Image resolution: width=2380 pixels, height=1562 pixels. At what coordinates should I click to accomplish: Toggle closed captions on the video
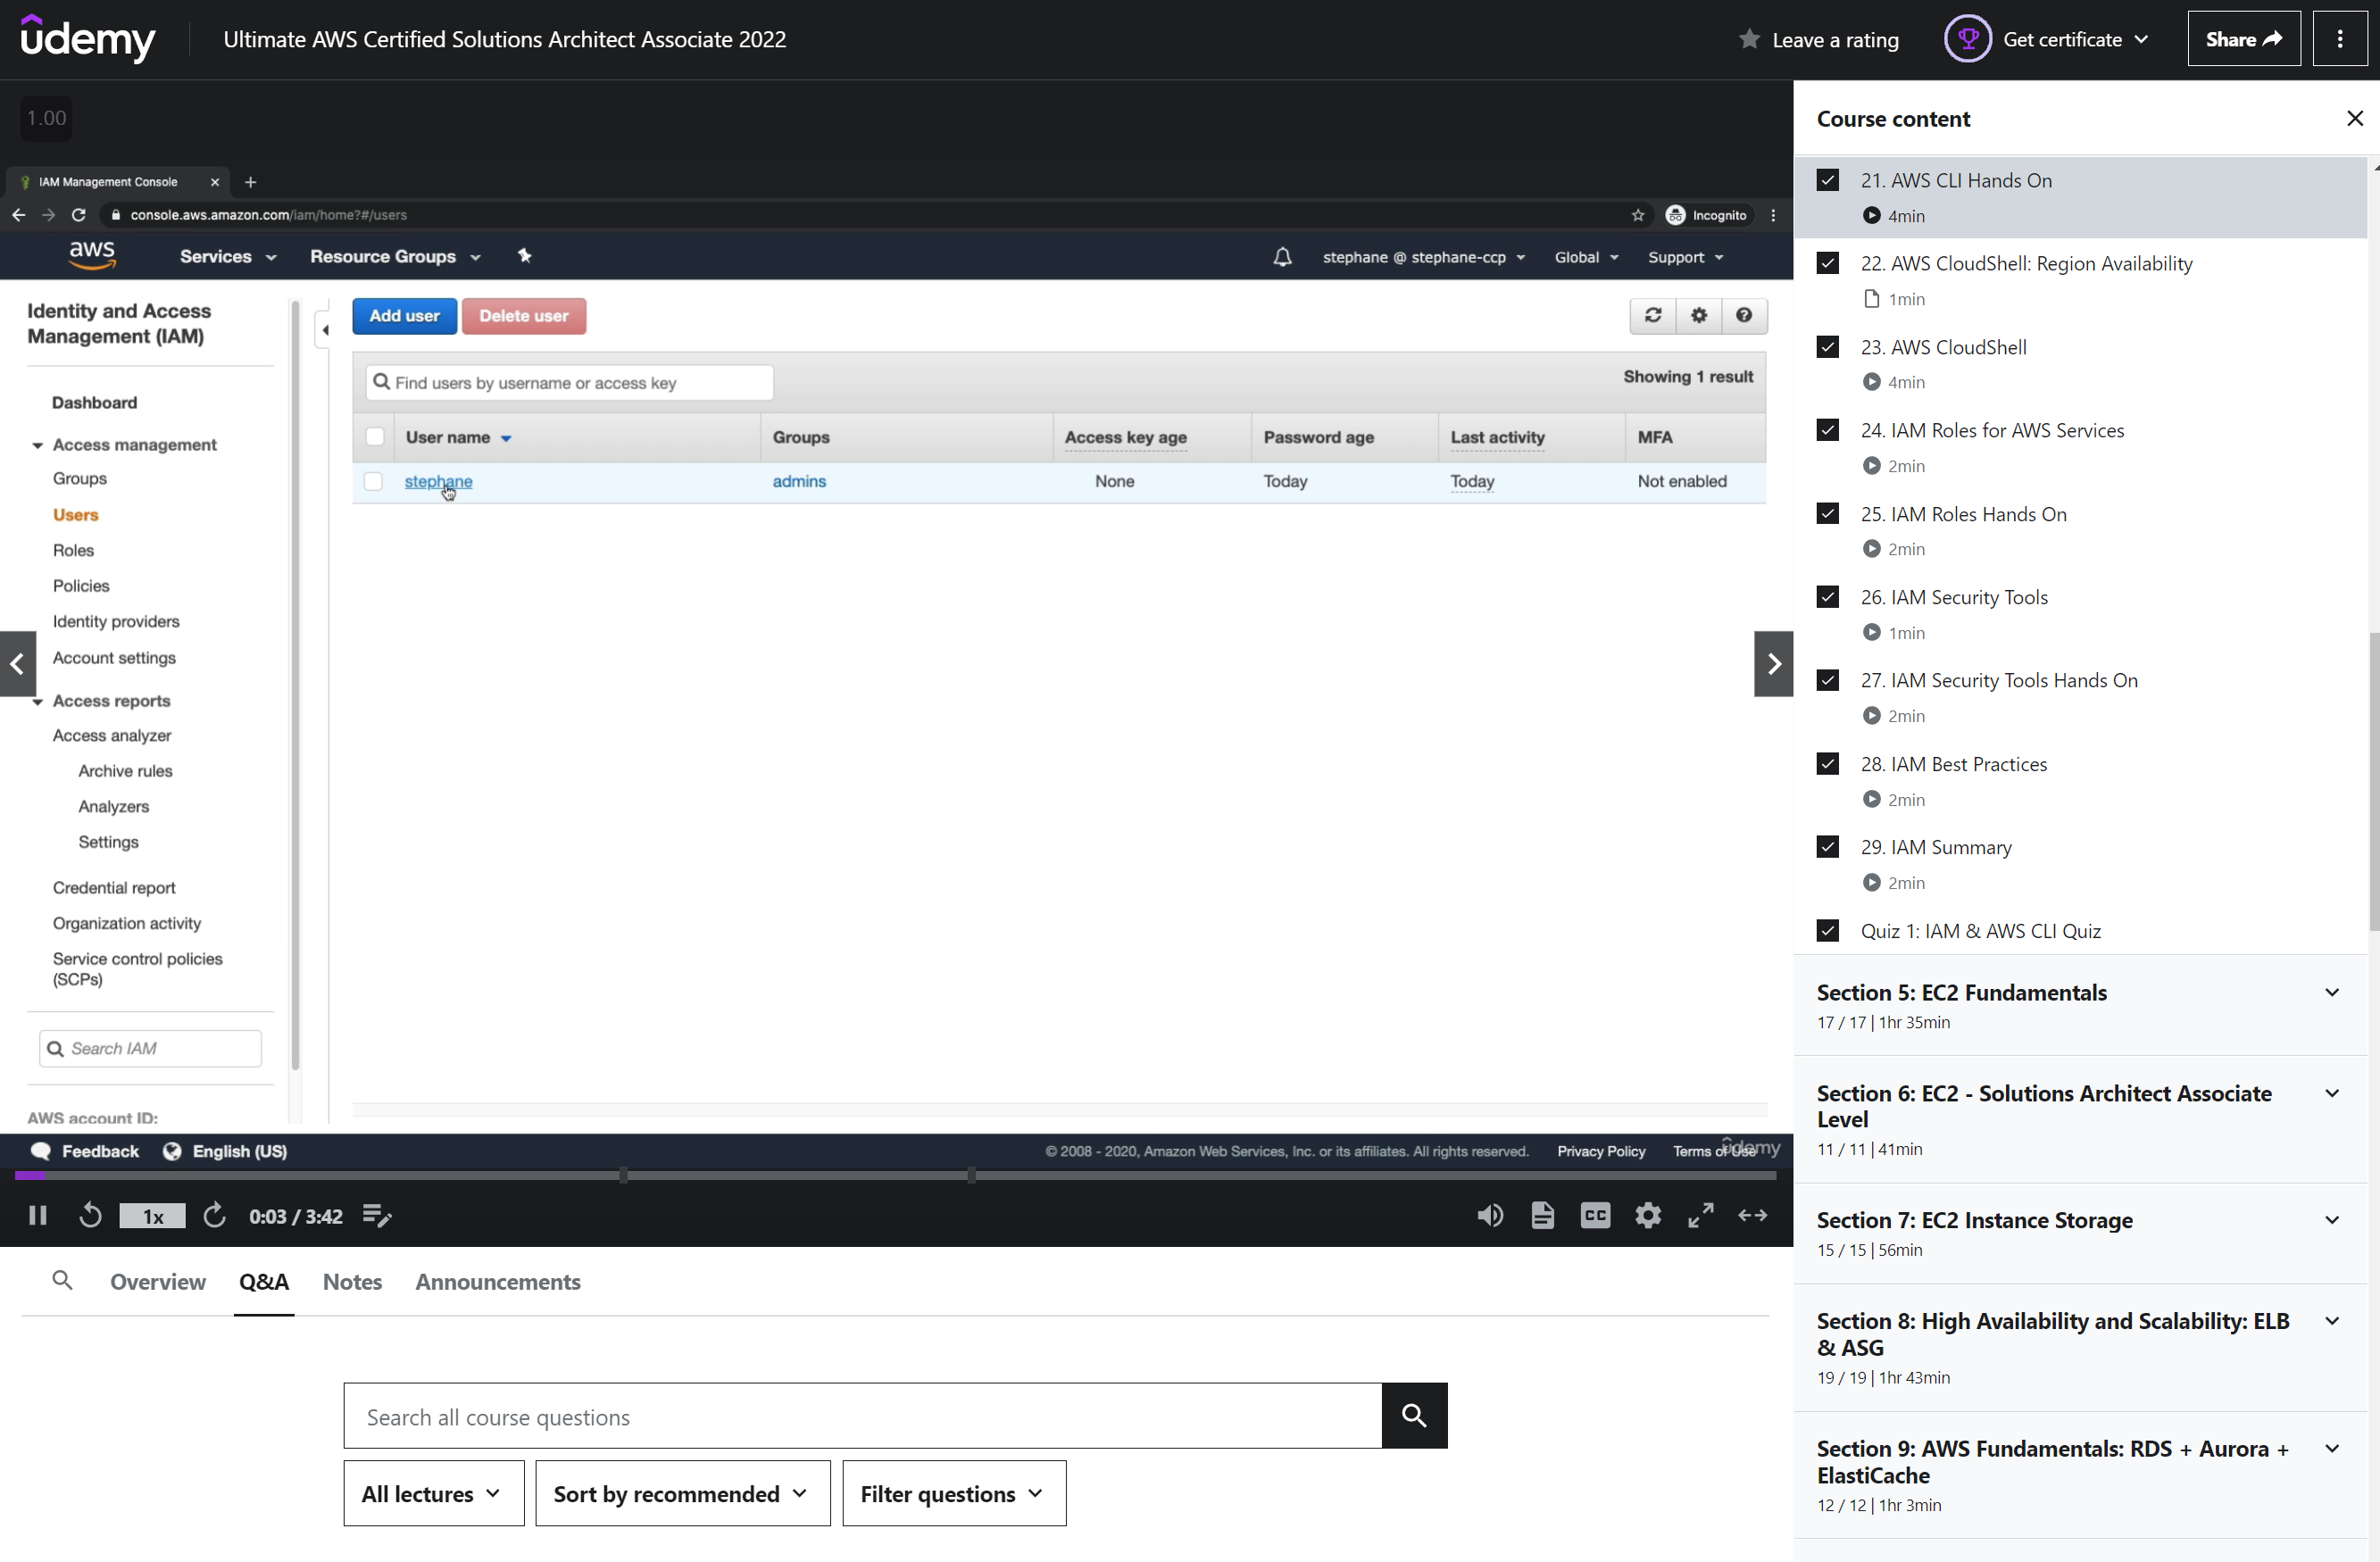[1595, 1216]
